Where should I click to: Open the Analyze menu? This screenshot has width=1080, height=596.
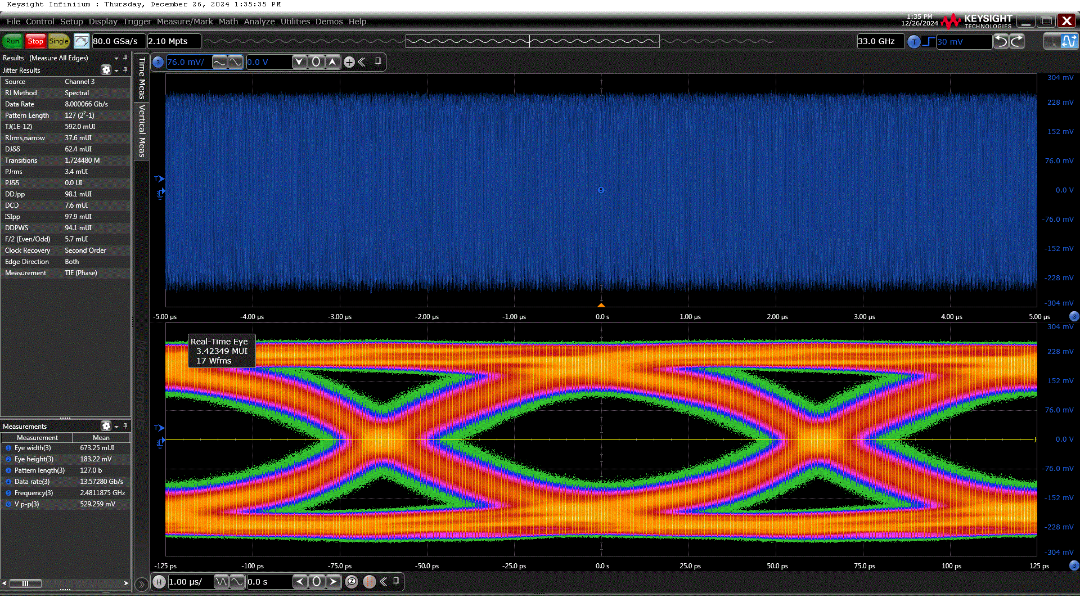[x=260, y=21]
